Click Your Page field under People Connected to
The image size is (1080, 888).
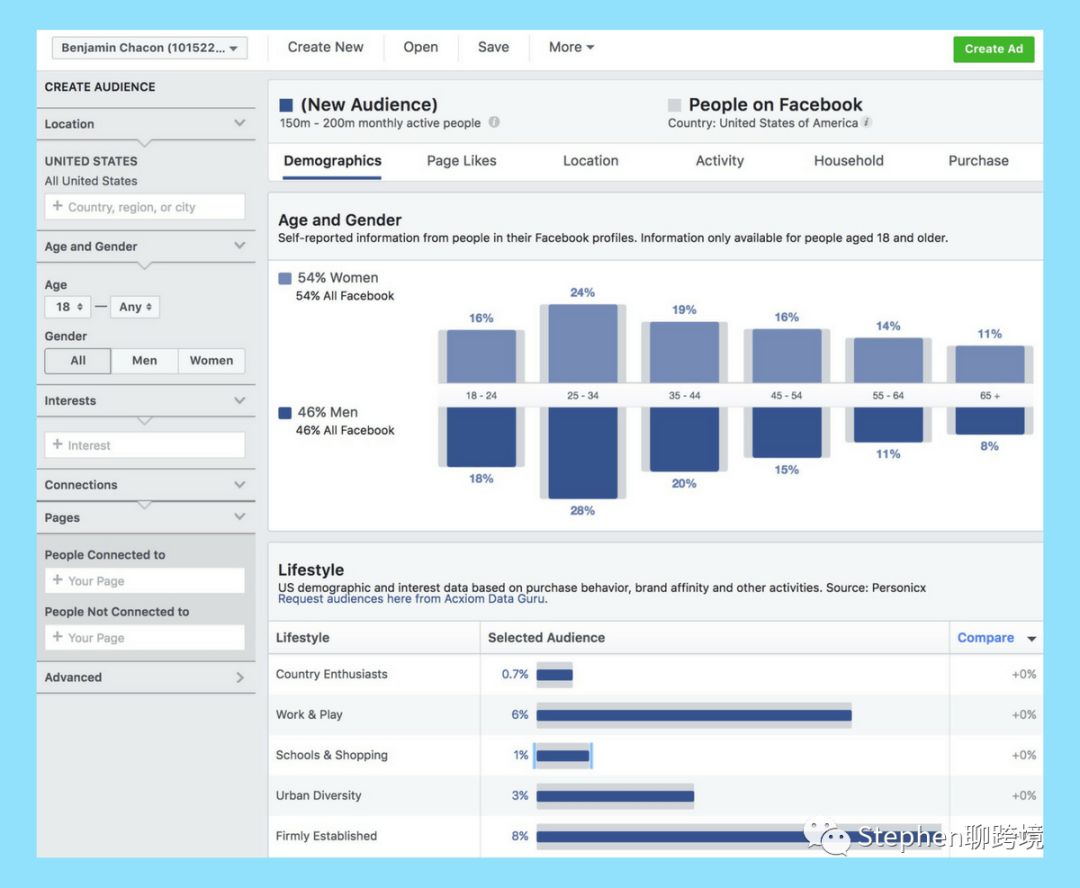[x=145, y=581]
